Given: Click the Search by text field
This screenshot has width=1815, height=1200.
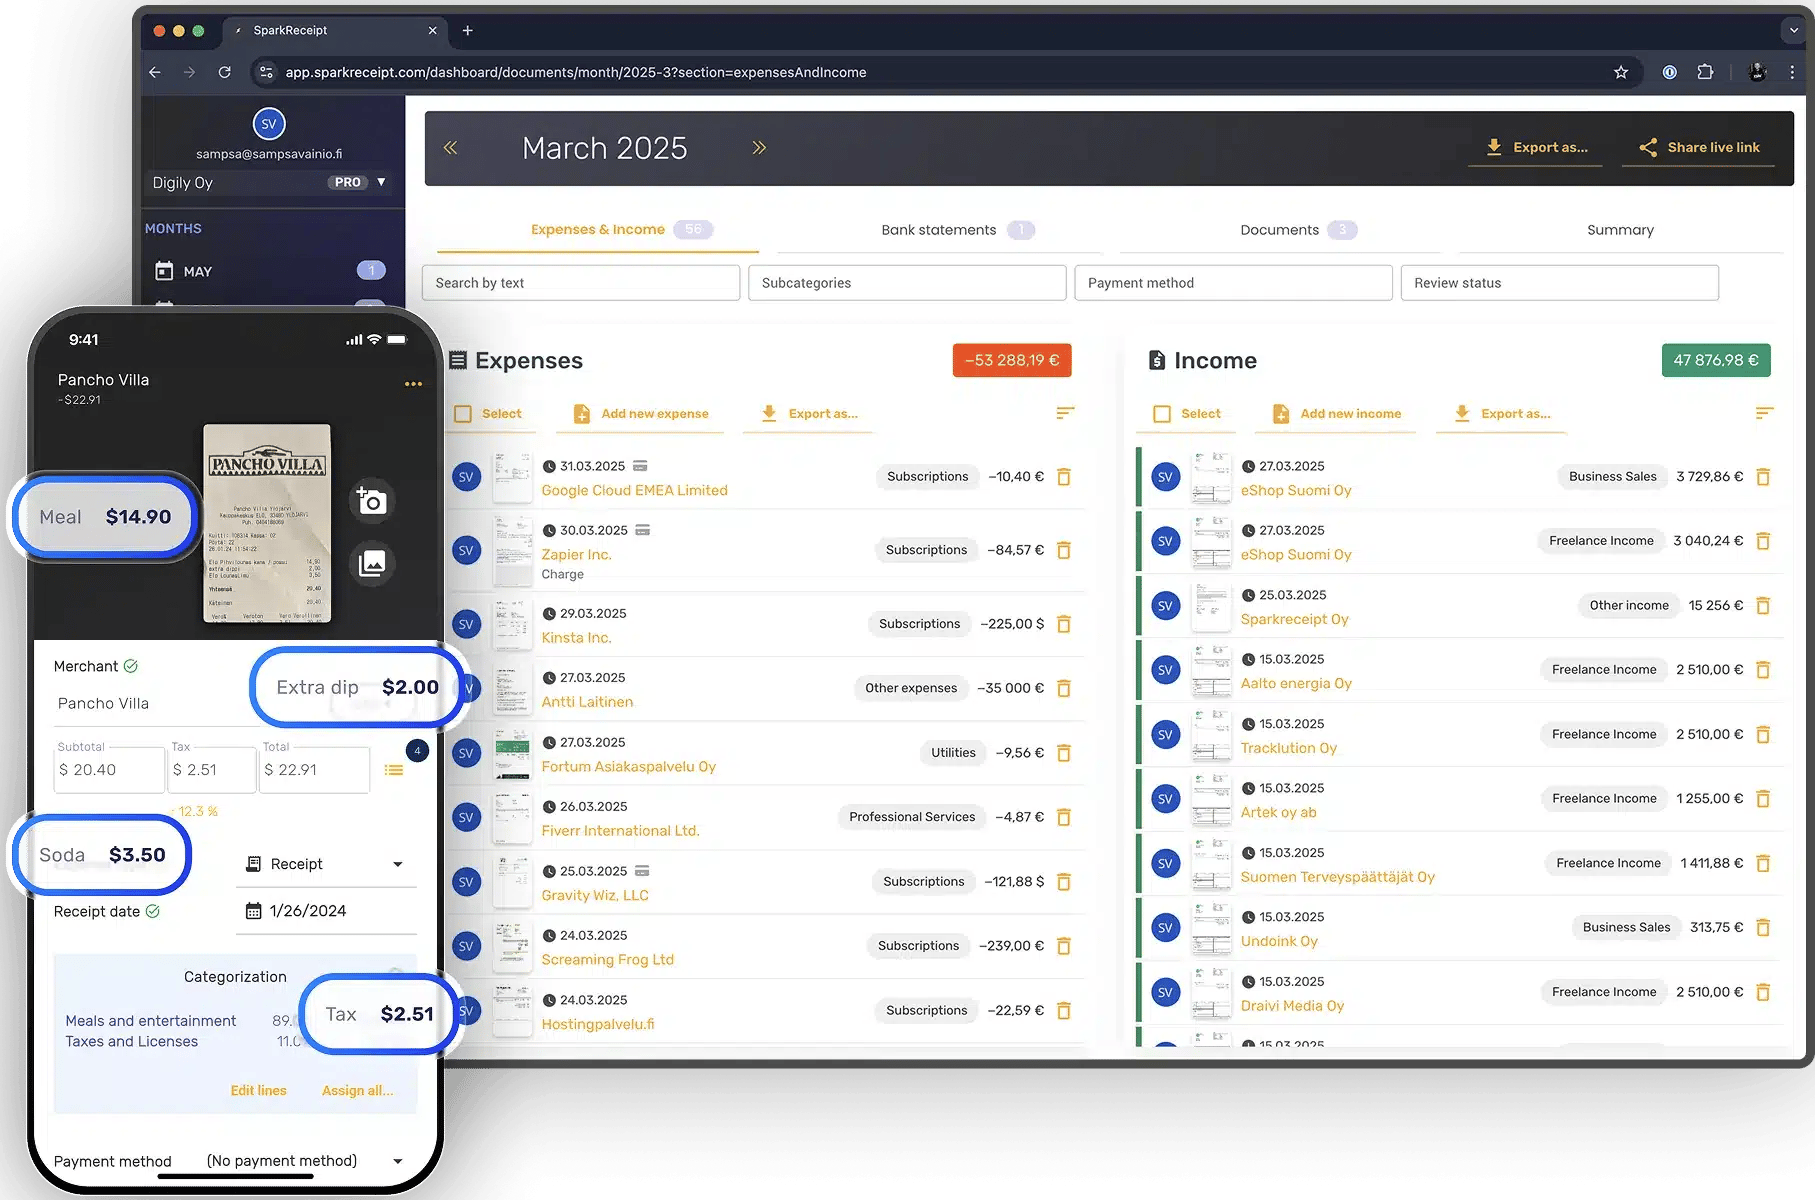Looking at the screenshot, I should pyautogui.click(x=580, y=283).
